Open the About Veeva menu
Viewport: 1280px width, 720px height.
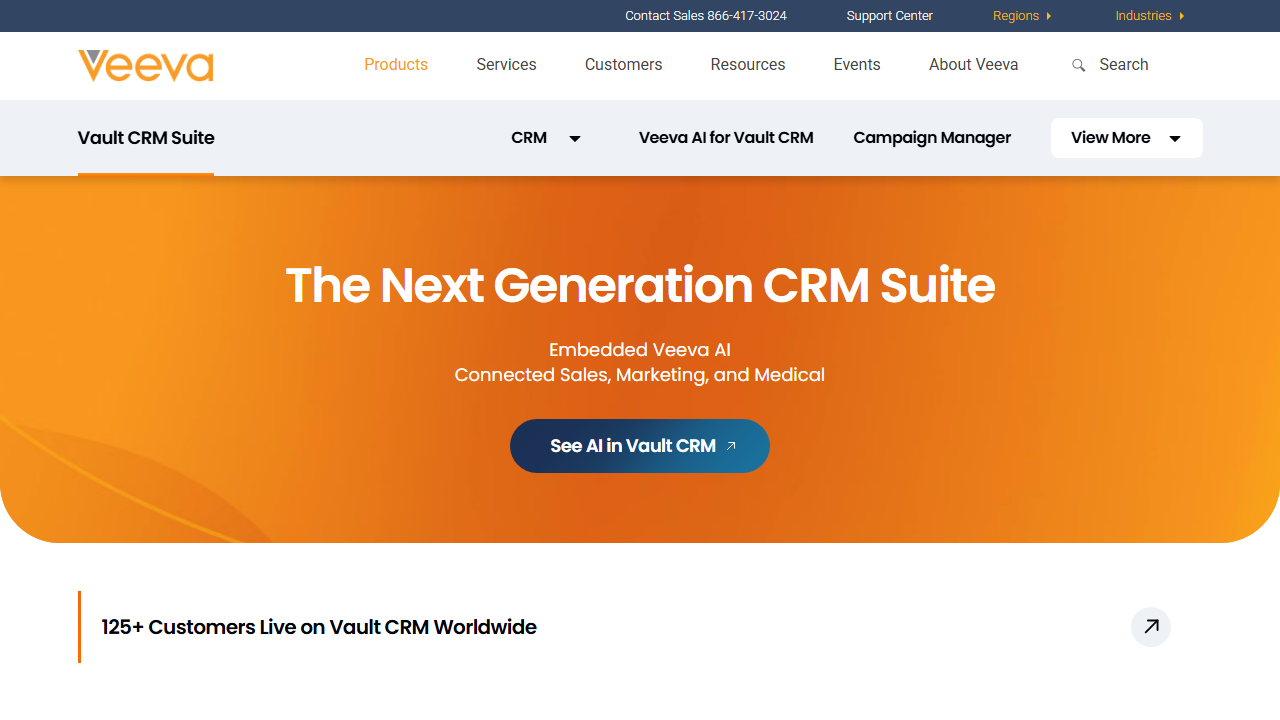pos(973,65)
